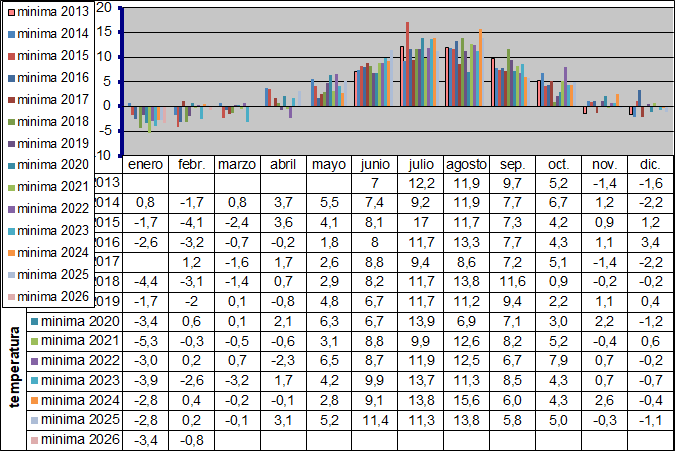This screenshot has height=451, width=675.
Task: Click the 'minima 2025' table row label
Action: click(75, 420)
